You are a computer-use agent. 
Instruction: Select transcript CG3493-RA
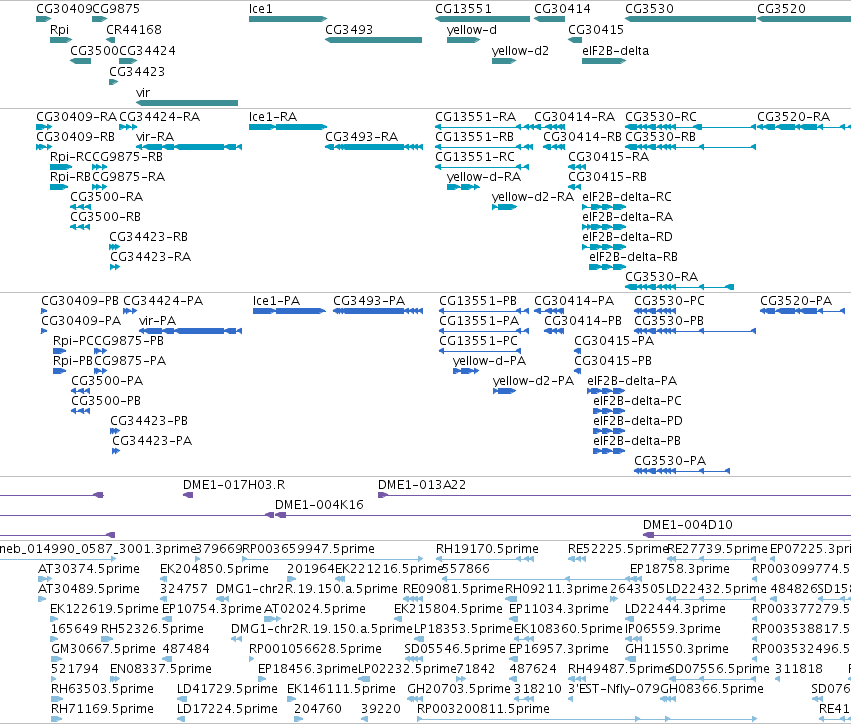coord(373,147)
